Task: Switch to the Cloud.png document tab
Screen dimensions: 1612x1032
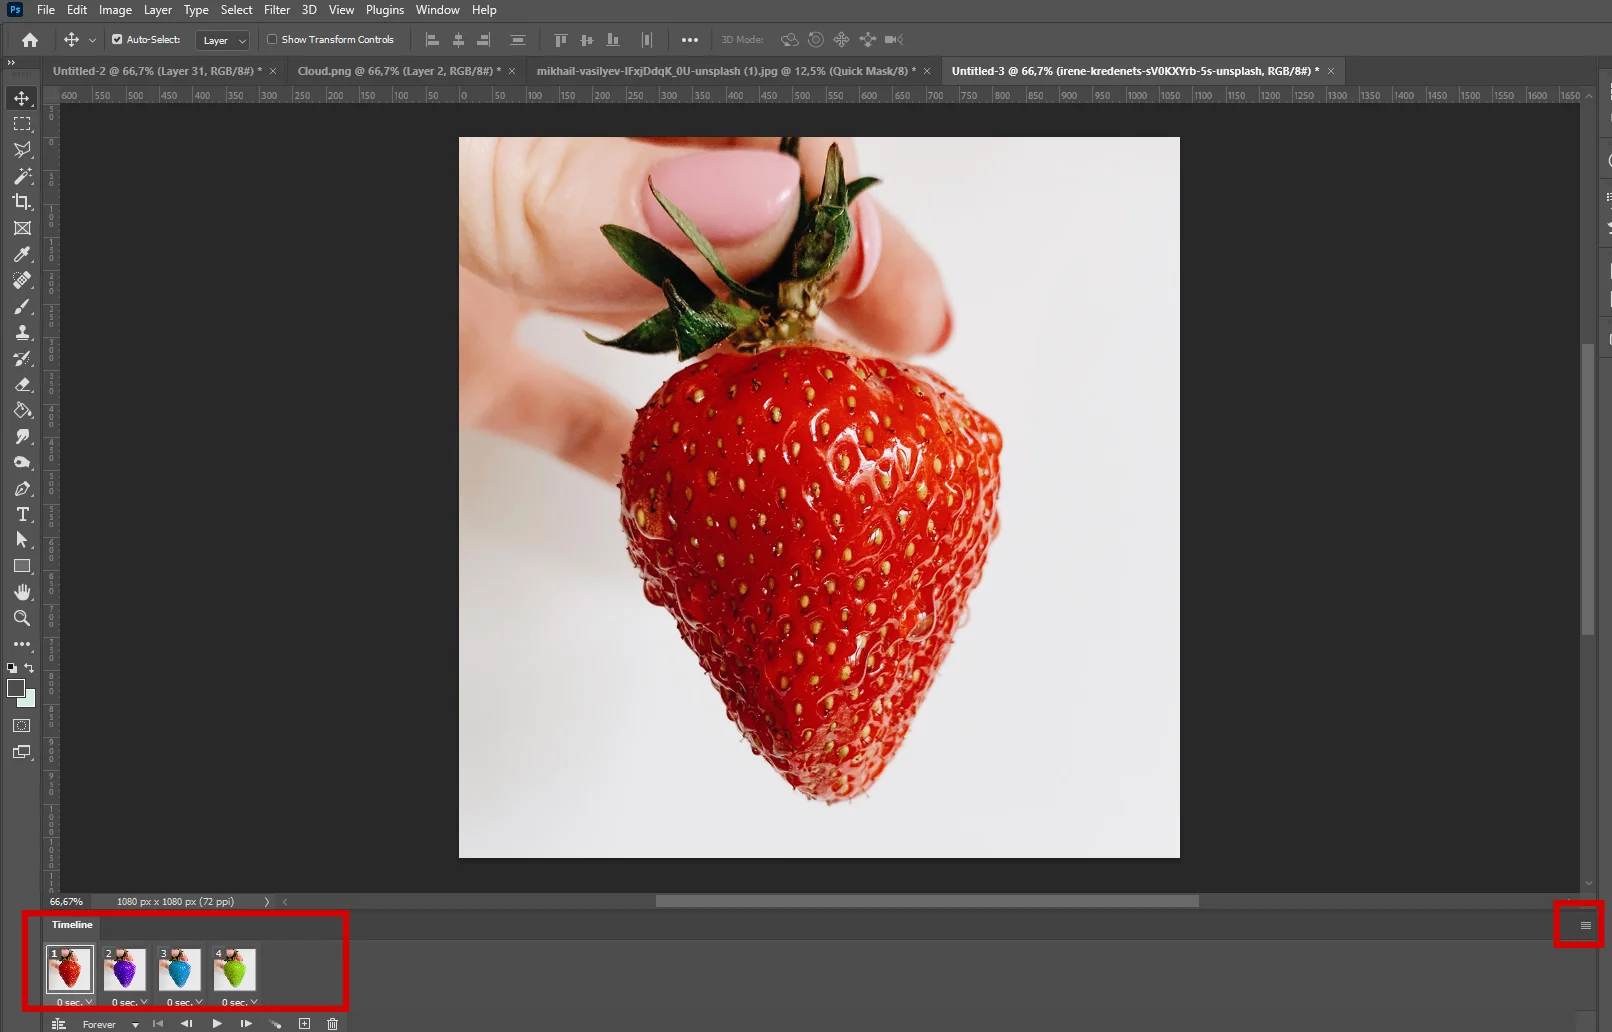Action: [x=397, y=71]
